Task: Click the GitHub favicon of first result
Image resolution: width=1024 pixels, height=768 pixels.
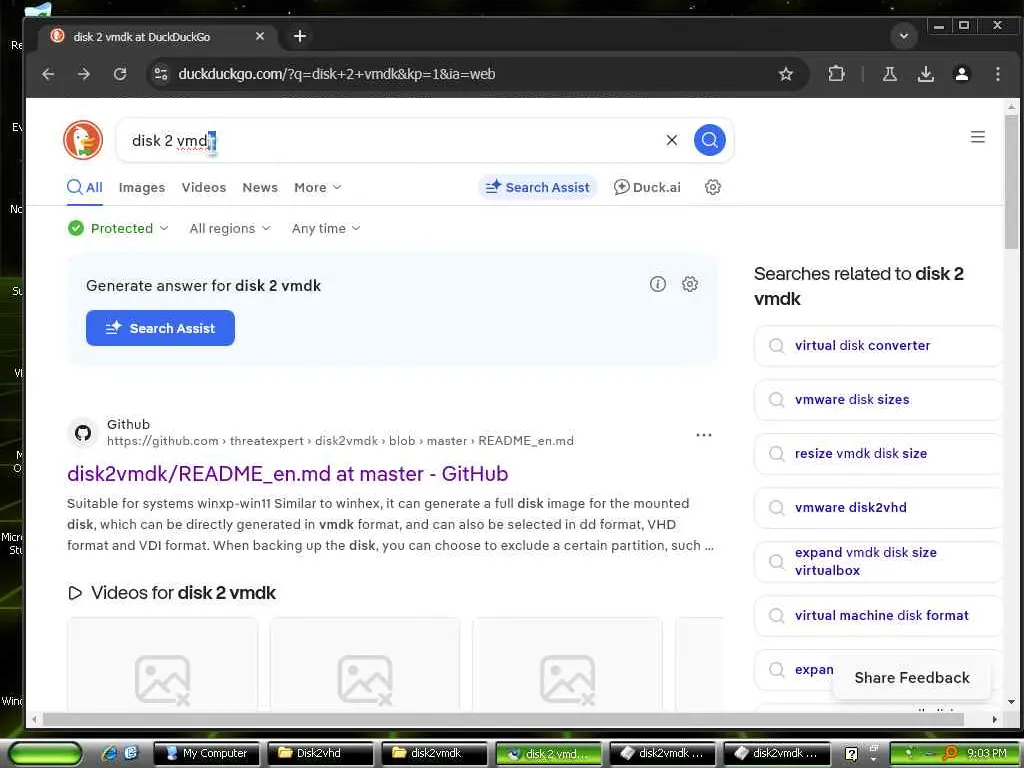Action: click(83, 432)
